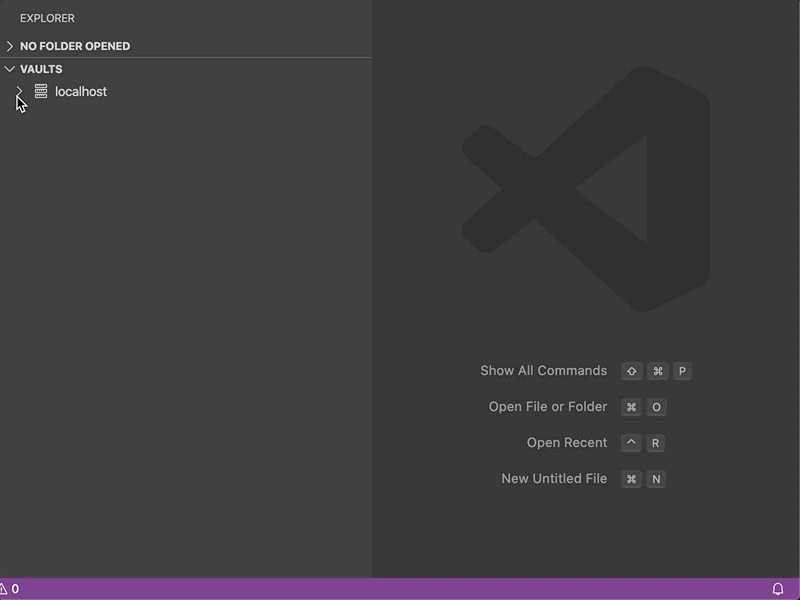This screenshot has height=600, width=800.
Task: Open notifications bell in status bar
Action: (778, 589)
